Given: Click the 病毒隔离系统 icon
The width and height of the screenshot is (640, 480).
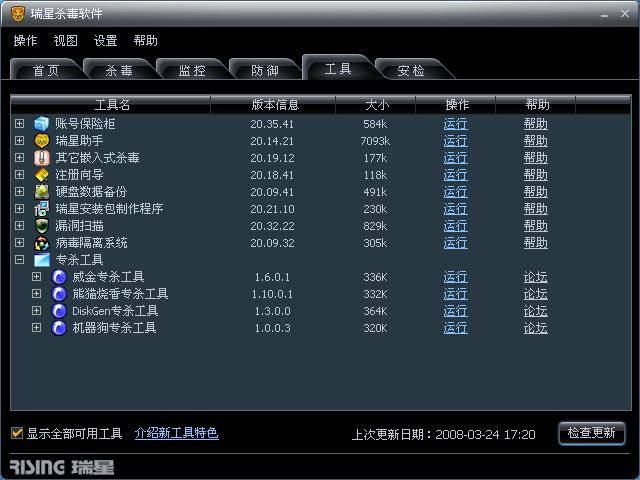Looking at the screenshot, I should point(42,243).
